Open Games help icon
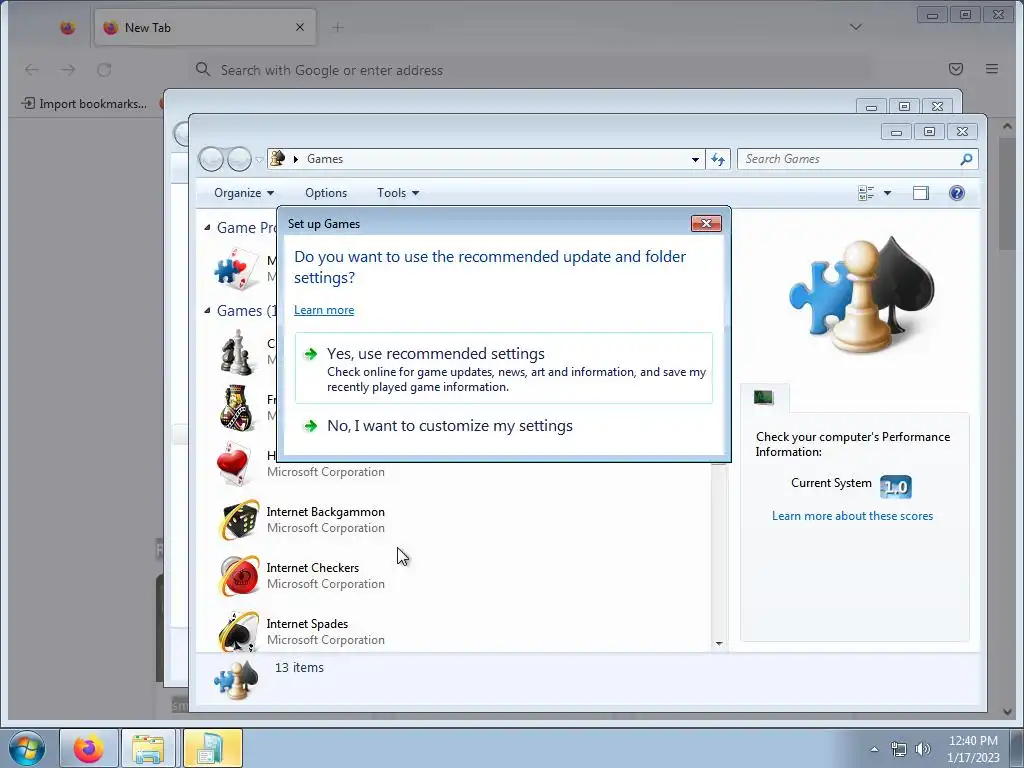 [957, 193]
